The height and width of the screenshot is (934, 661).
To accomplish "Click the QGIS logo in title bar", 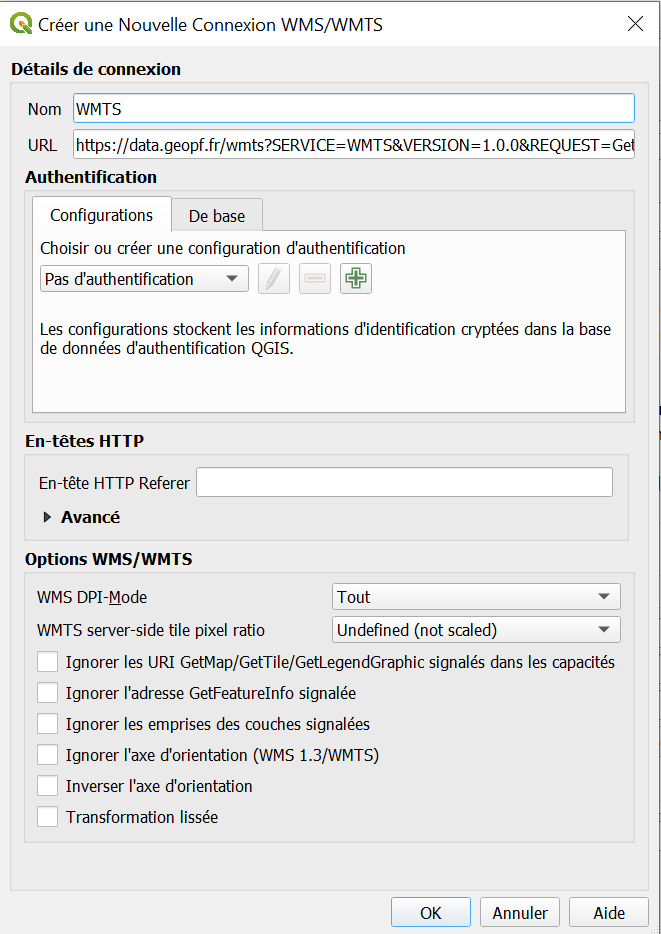I will [21, 23].
